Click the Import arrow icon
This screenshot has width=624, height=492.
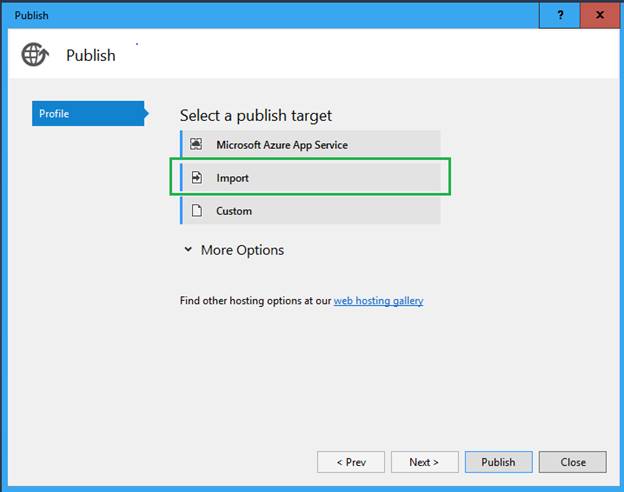196,178
